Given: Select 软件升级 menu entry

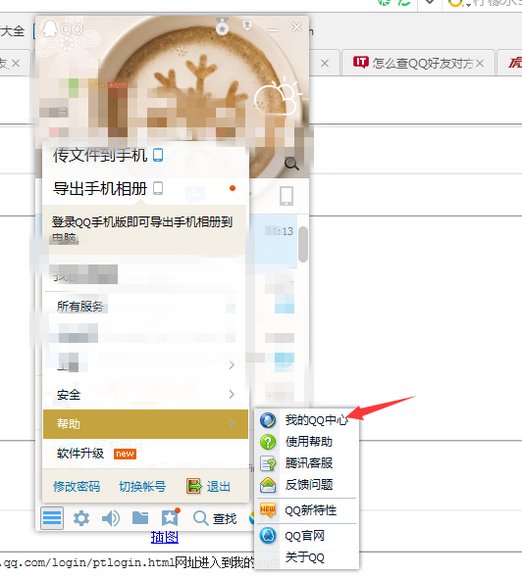Looking at the screenshot, I should coord(145,453).
